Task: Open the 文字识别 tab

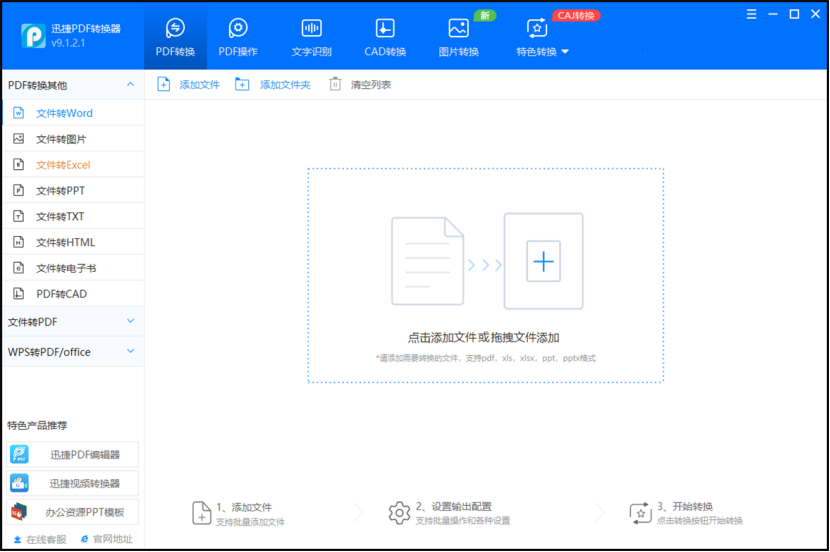Action: 311,38
